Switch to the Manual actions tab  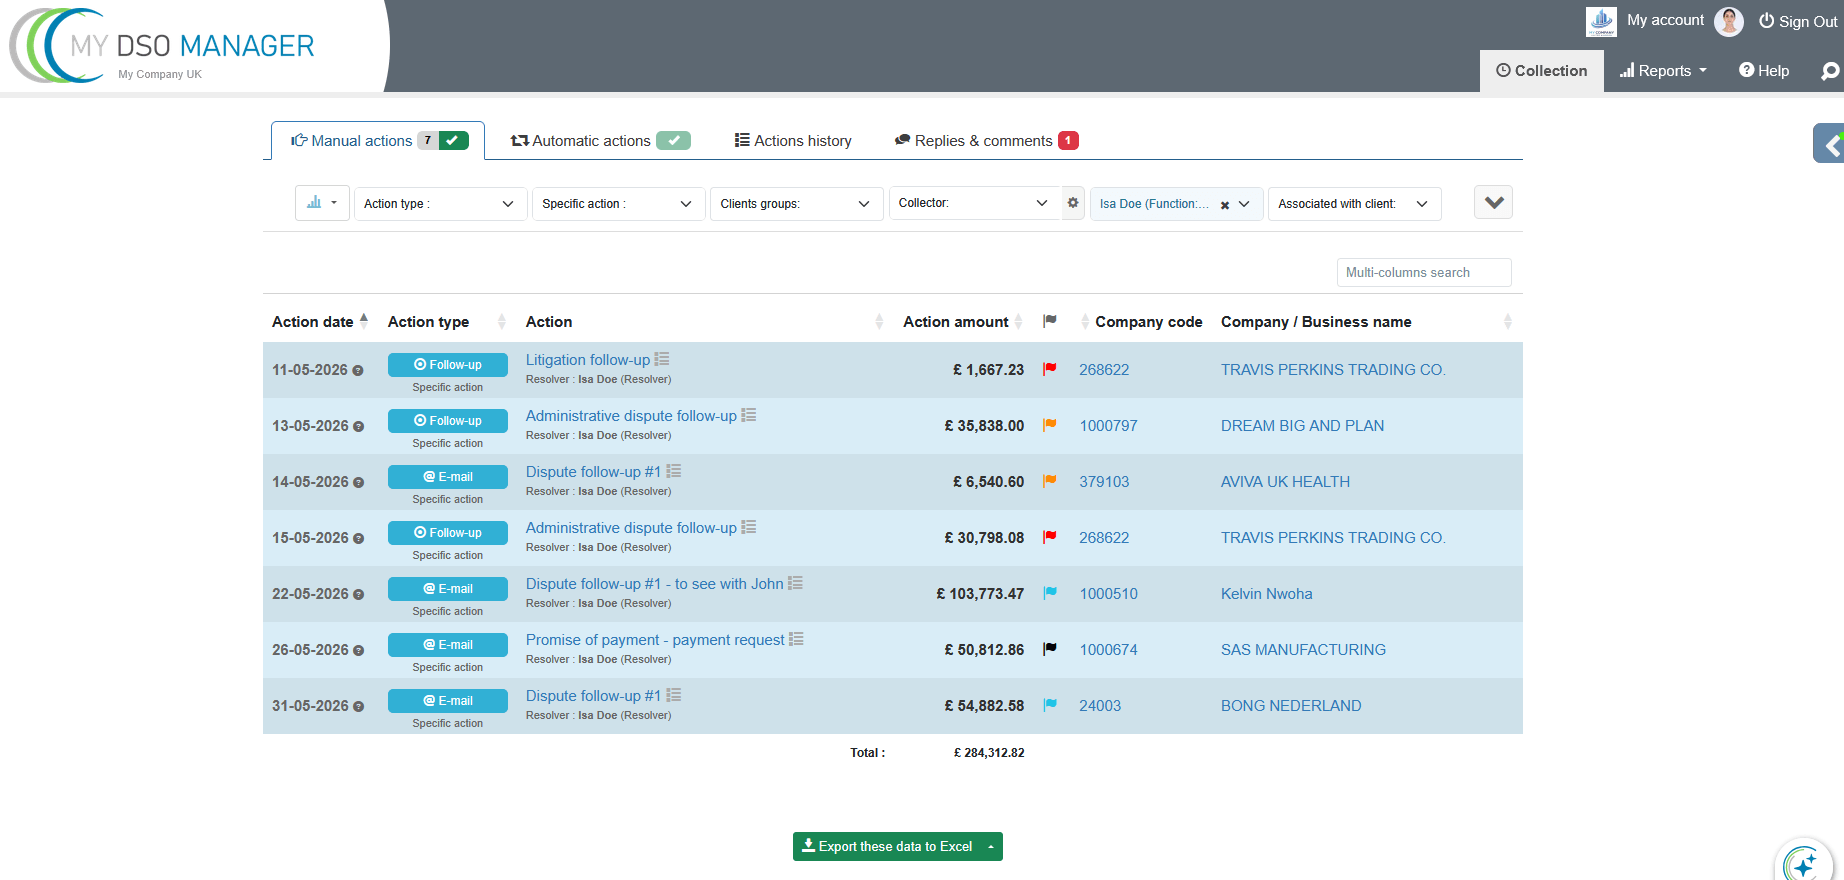378,141
